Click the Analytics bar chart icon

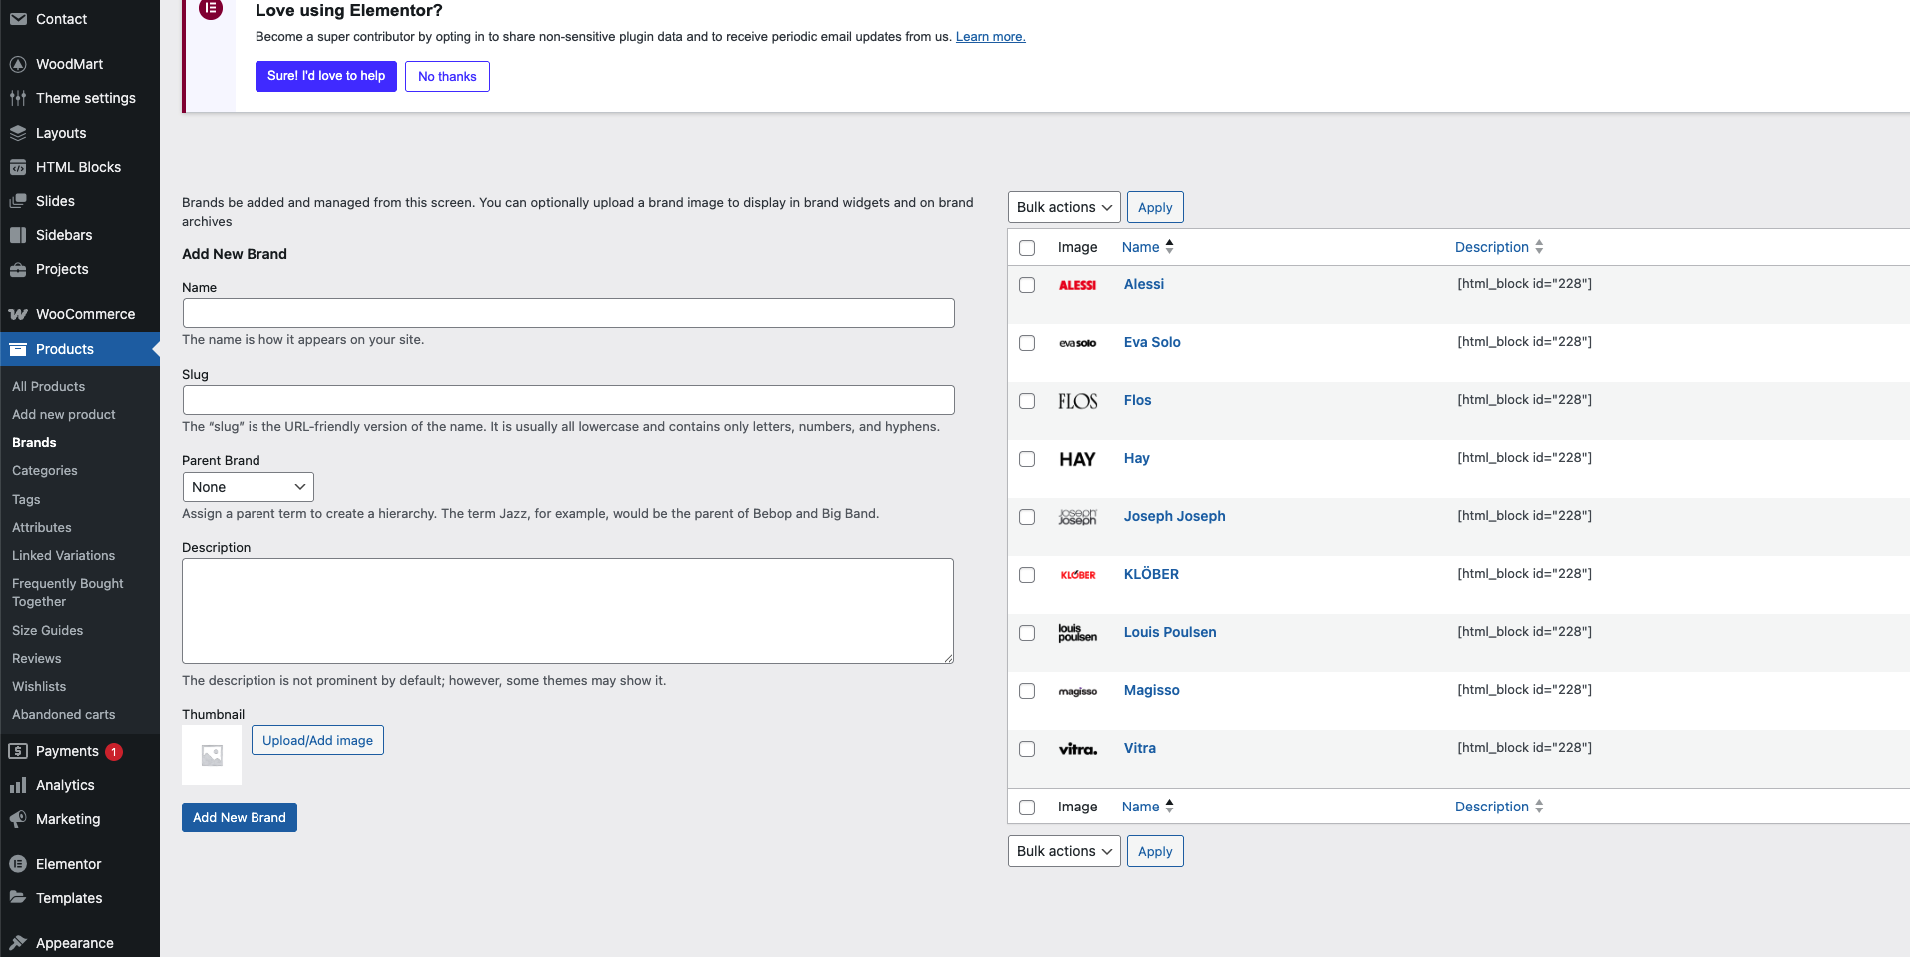[18, 785]
